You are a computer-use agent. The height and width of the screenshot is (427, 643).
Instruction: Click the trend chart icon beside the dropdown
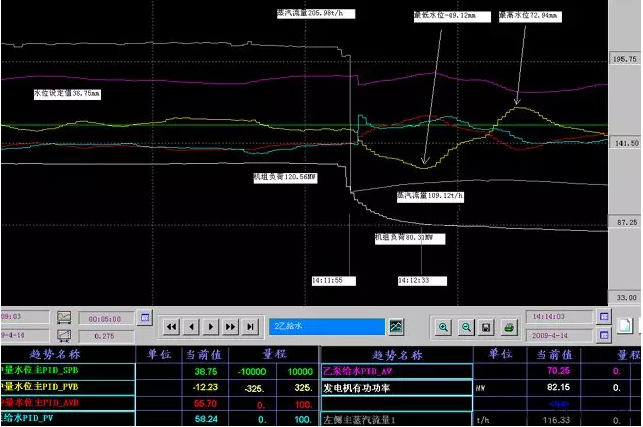[397, 326]
